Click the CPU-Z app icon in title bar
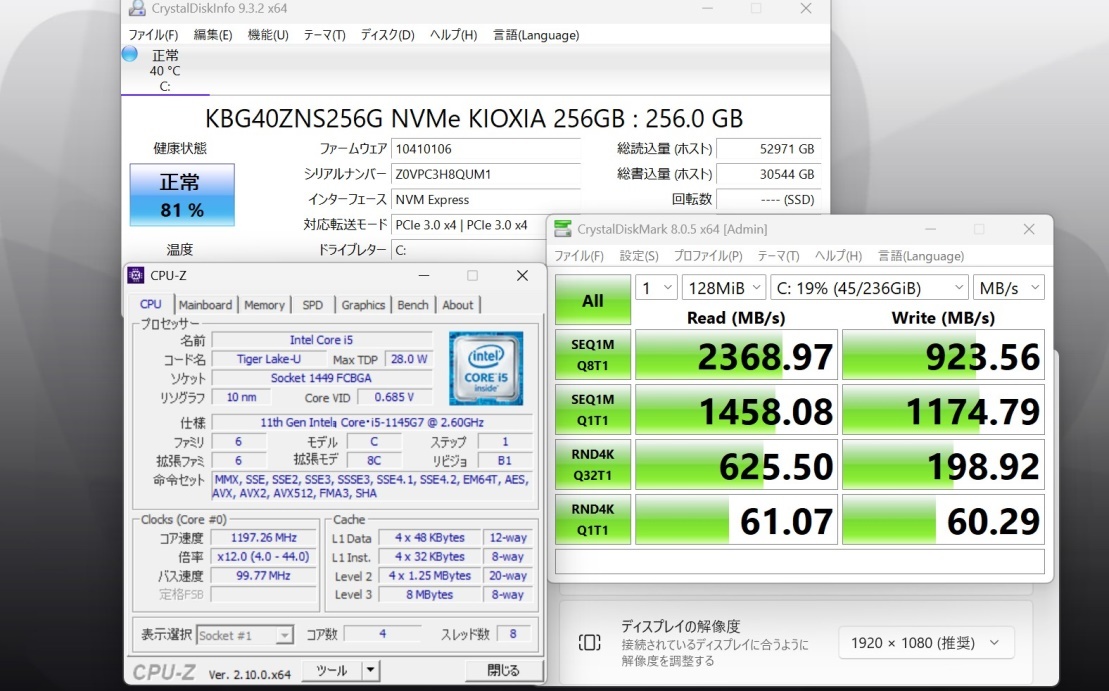 pyautogui.click(x=136, y=275)
